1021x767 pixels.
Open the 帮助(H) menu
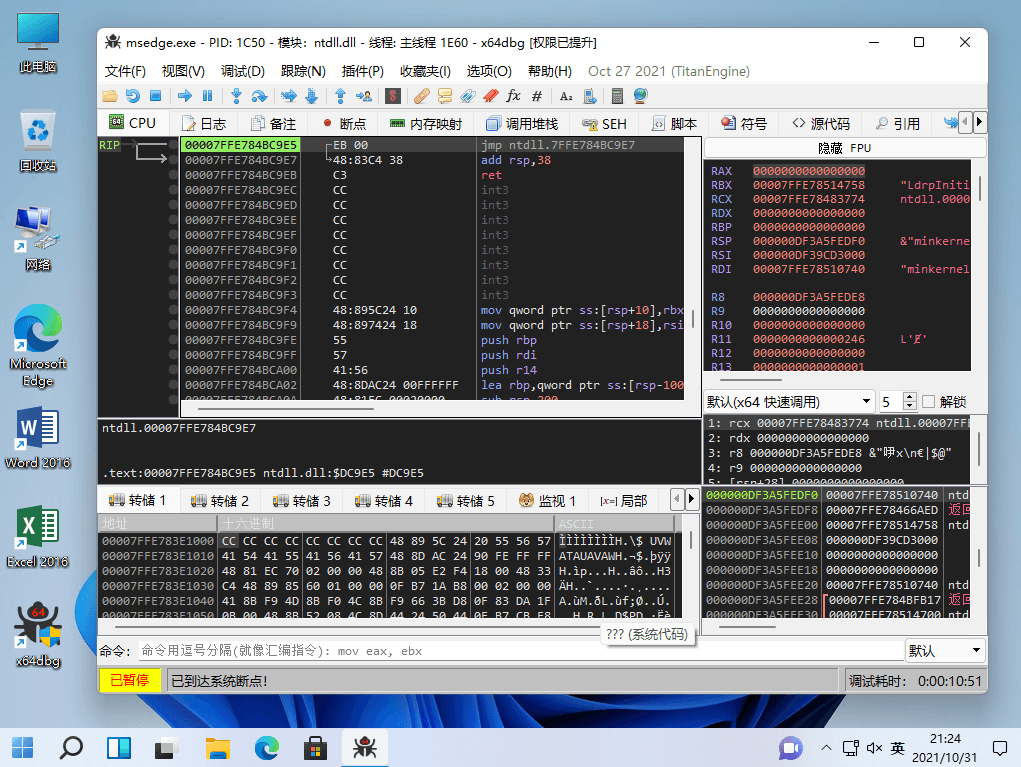[550, 71]
